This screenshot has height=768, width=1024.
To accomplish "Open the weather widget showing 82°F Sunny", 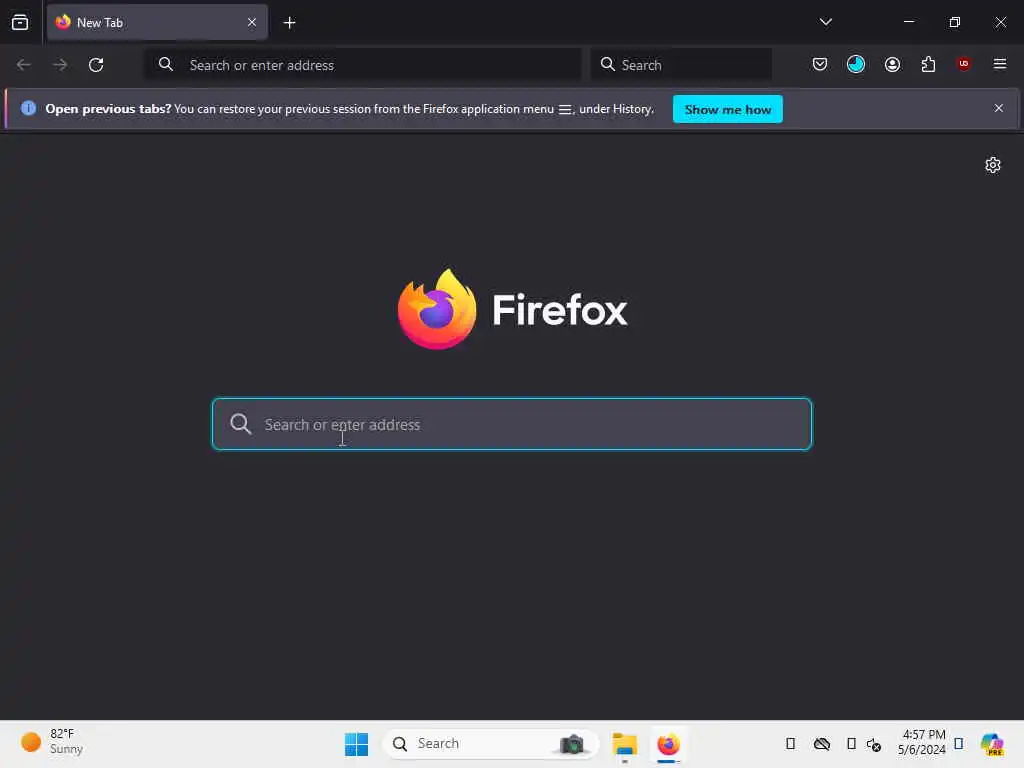I will point(52,742).
